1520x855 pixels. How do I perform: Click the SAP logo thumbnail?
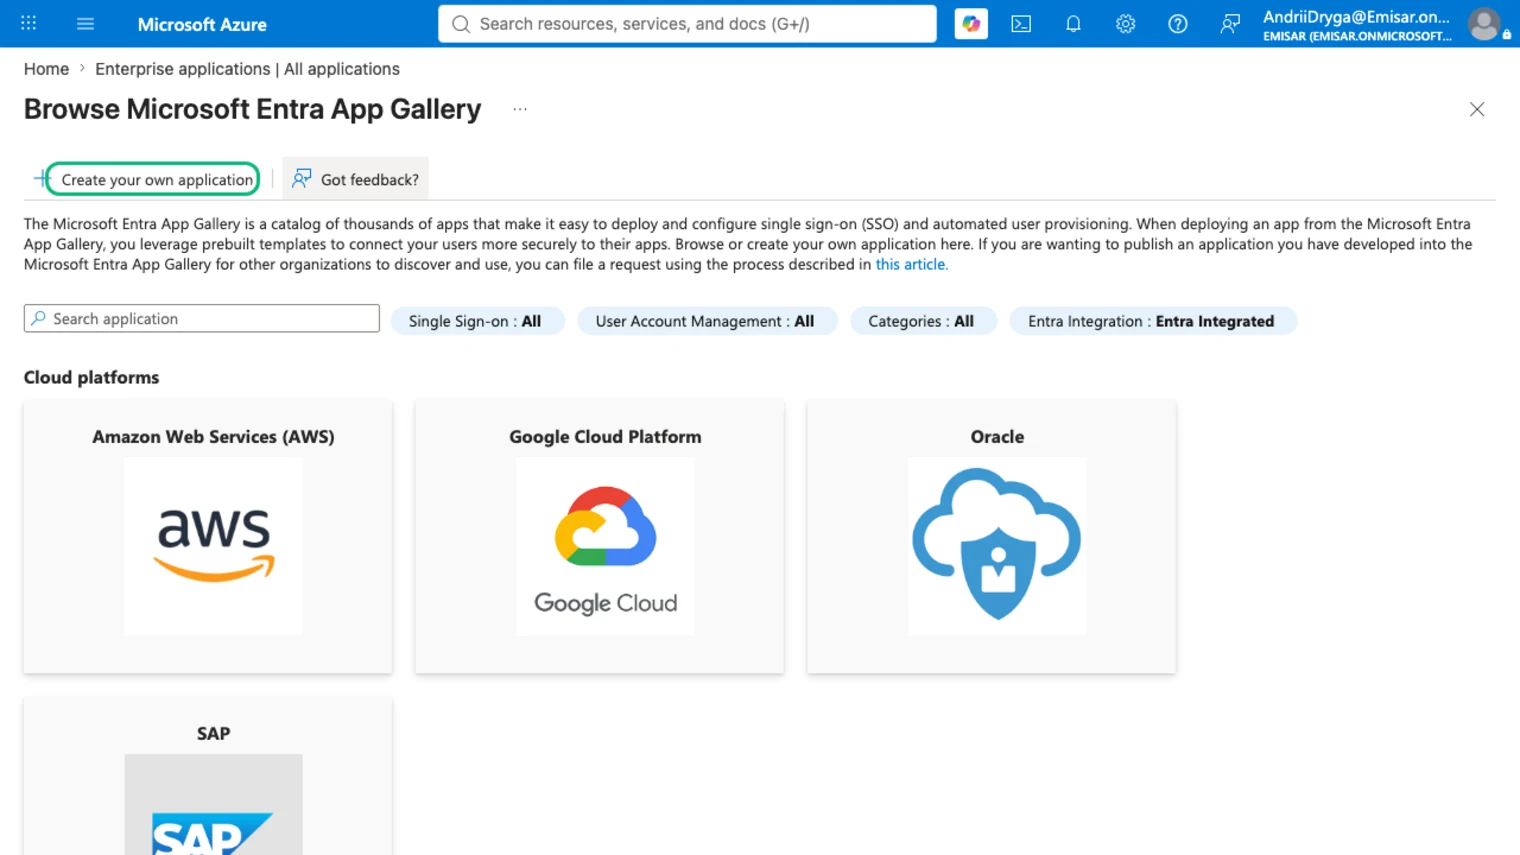213,805
